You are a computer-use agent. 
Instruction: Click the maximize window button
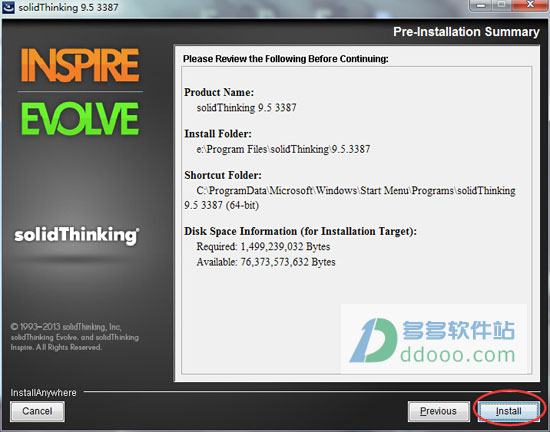tap(502, 5)
